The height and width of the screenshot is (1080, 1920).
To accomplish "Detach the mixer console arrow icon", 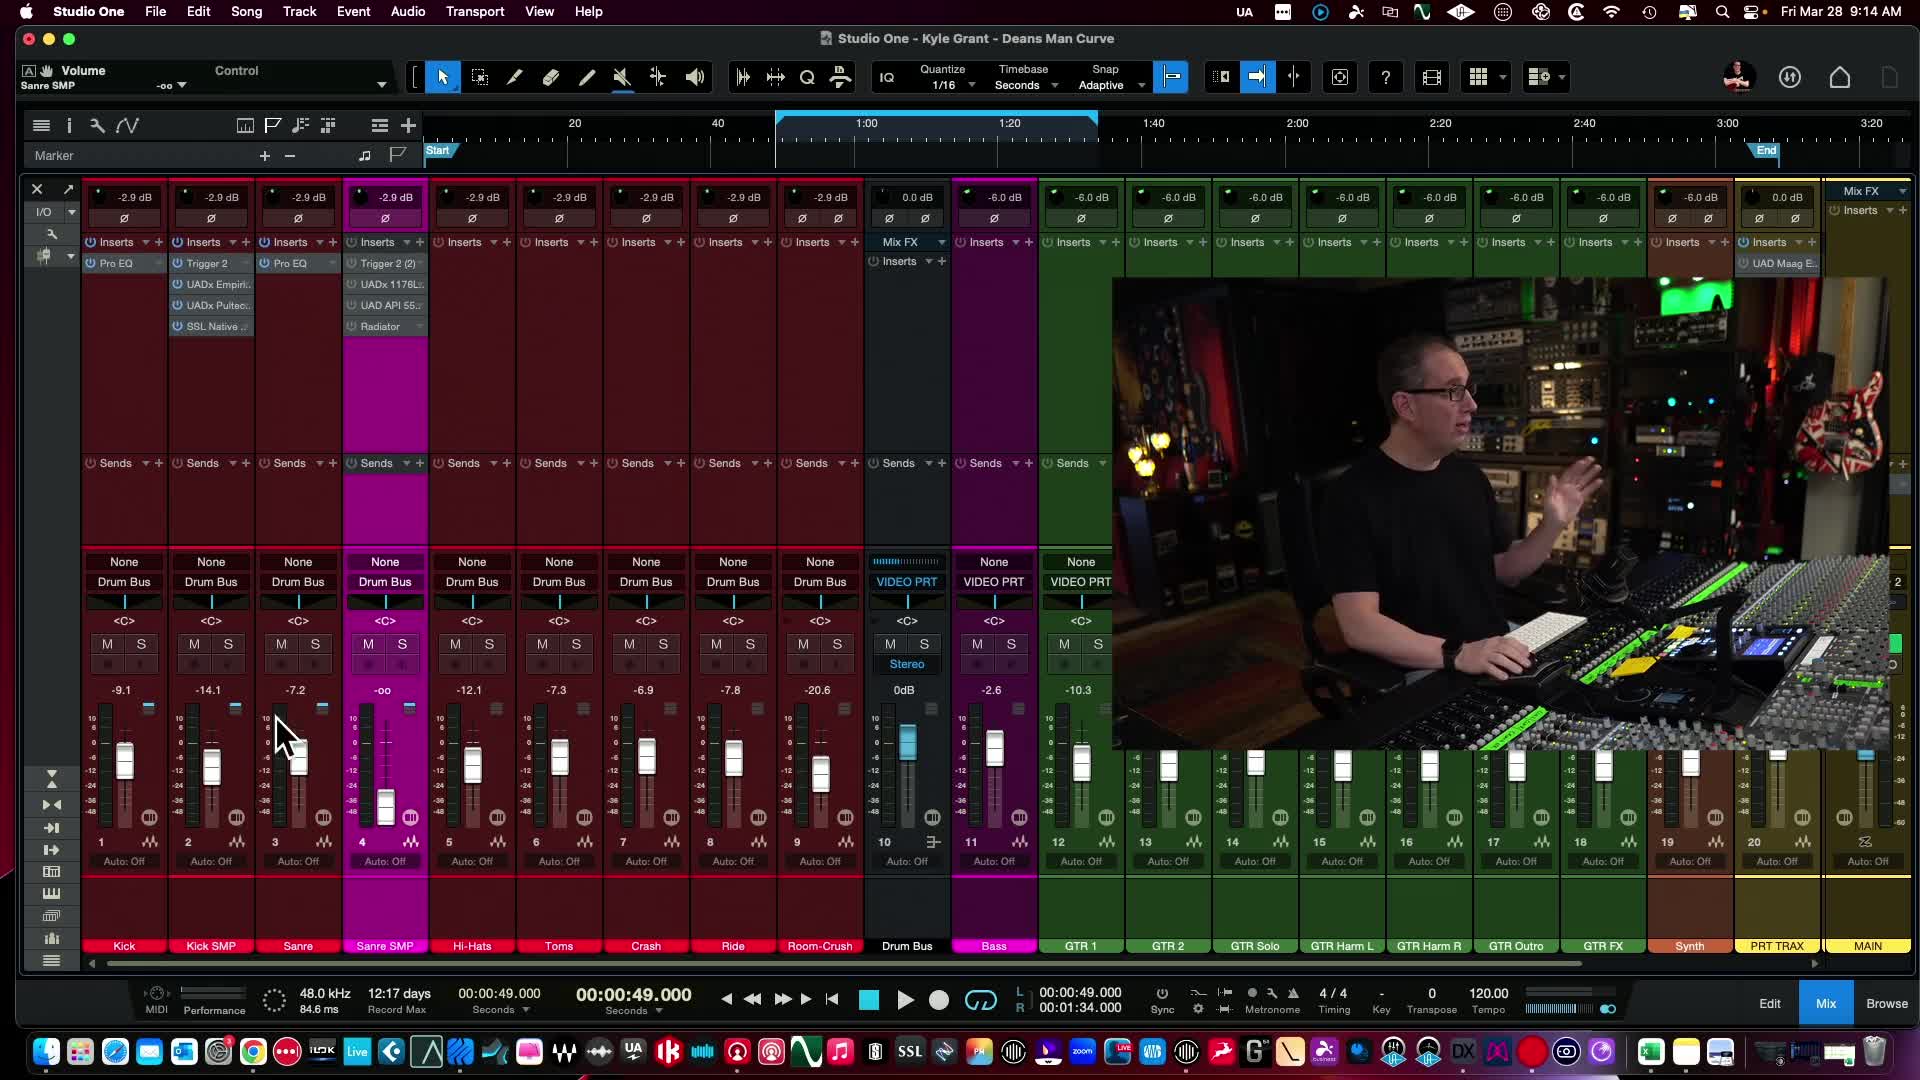I will (x=68, y=189).
